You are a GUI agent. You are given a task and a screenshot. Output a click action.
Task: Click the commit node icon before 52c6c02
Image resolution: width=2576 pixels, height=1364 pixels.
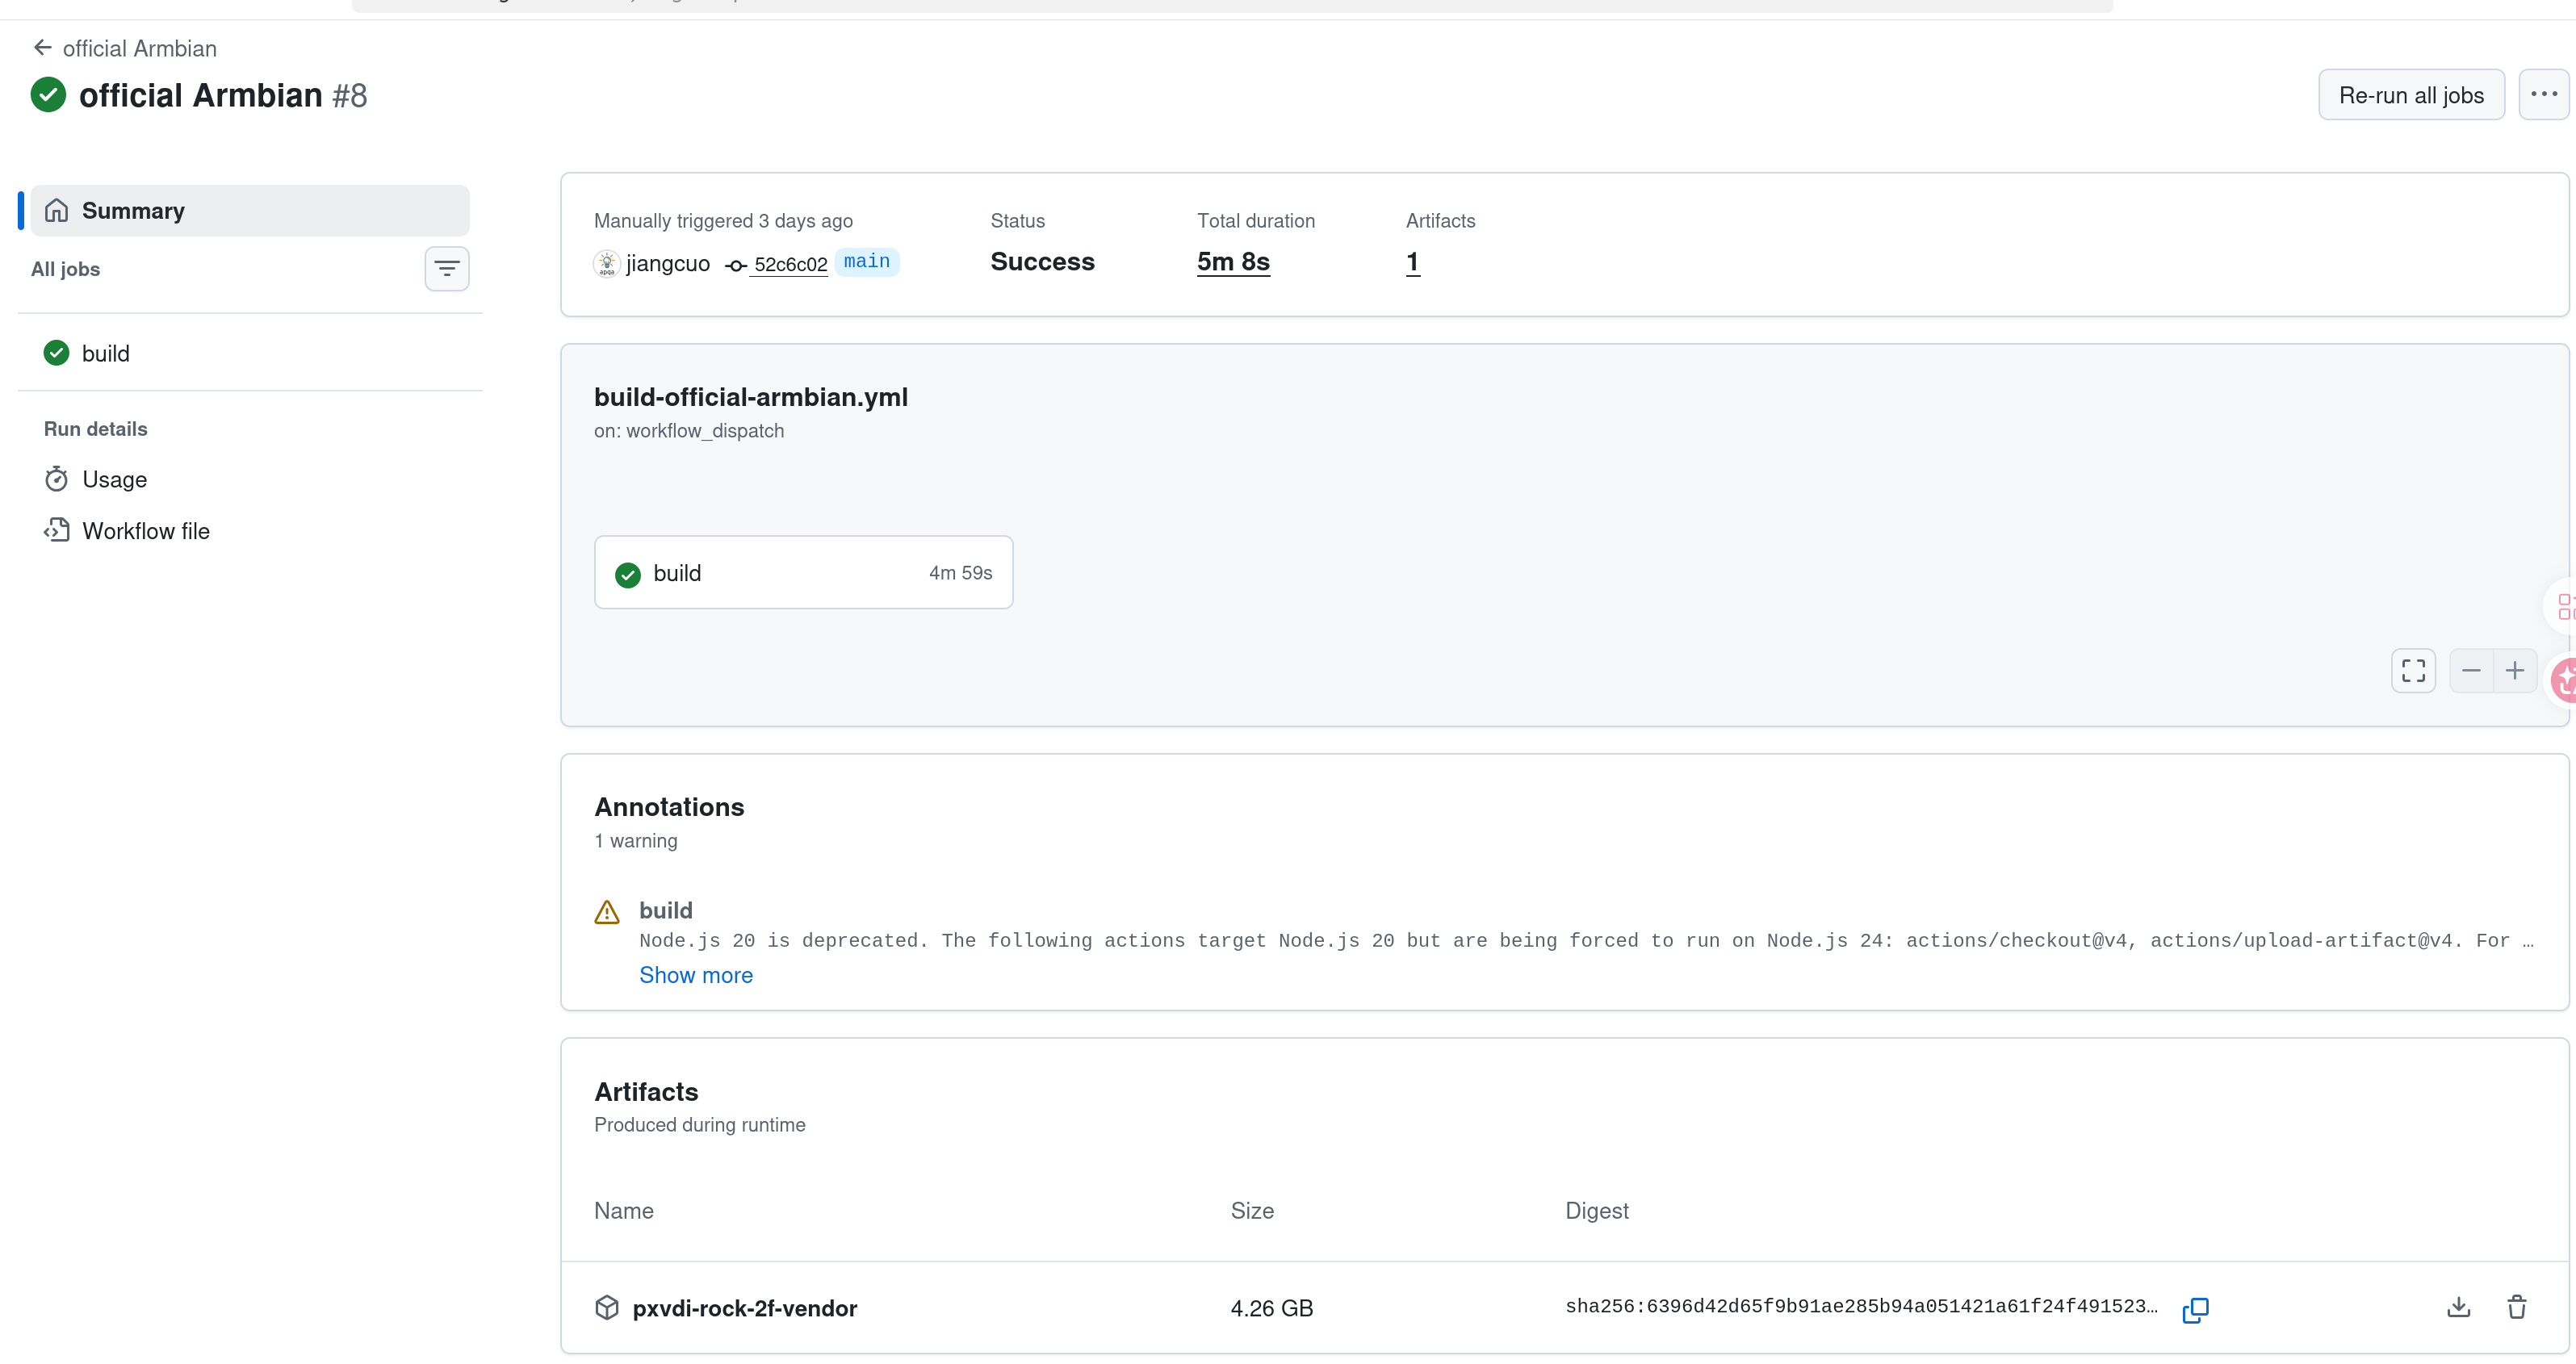click(736, 265)
